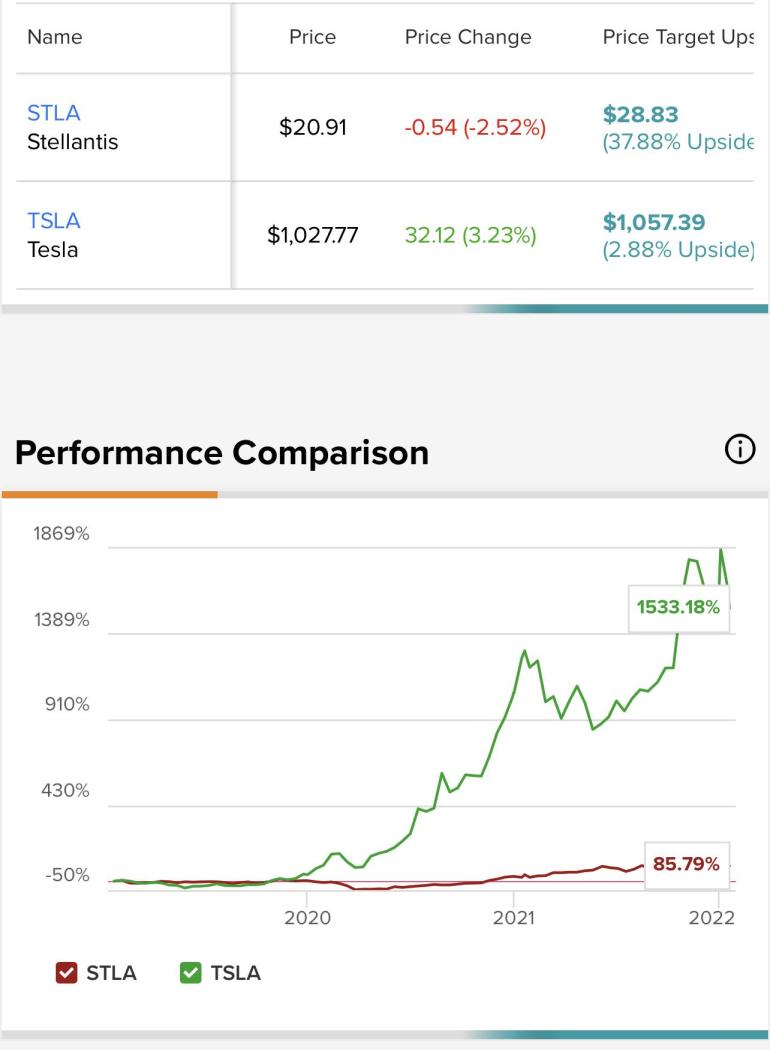Click the 2020 x-axis marker
770x1050 pixels.
[308, 919]
